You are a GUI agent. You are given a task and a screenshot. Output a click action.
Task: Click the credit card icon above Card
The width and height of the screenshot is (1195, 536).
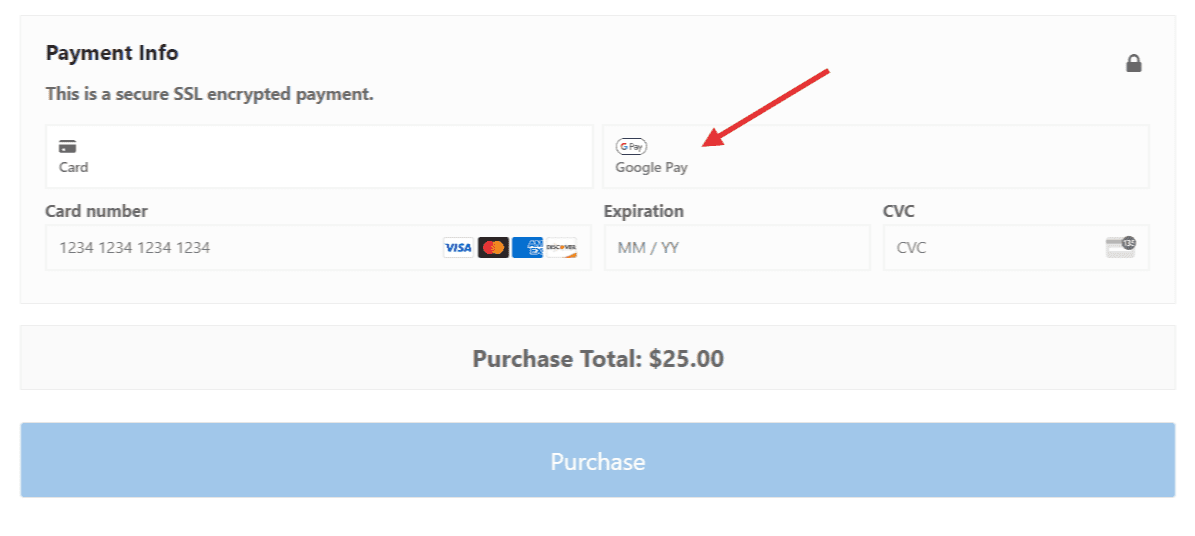68,146
